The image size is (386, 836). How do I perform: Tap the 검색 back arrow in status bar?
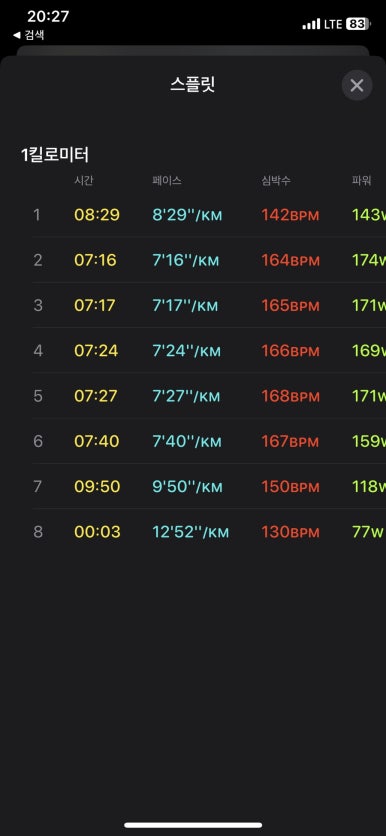click(29, 36)
